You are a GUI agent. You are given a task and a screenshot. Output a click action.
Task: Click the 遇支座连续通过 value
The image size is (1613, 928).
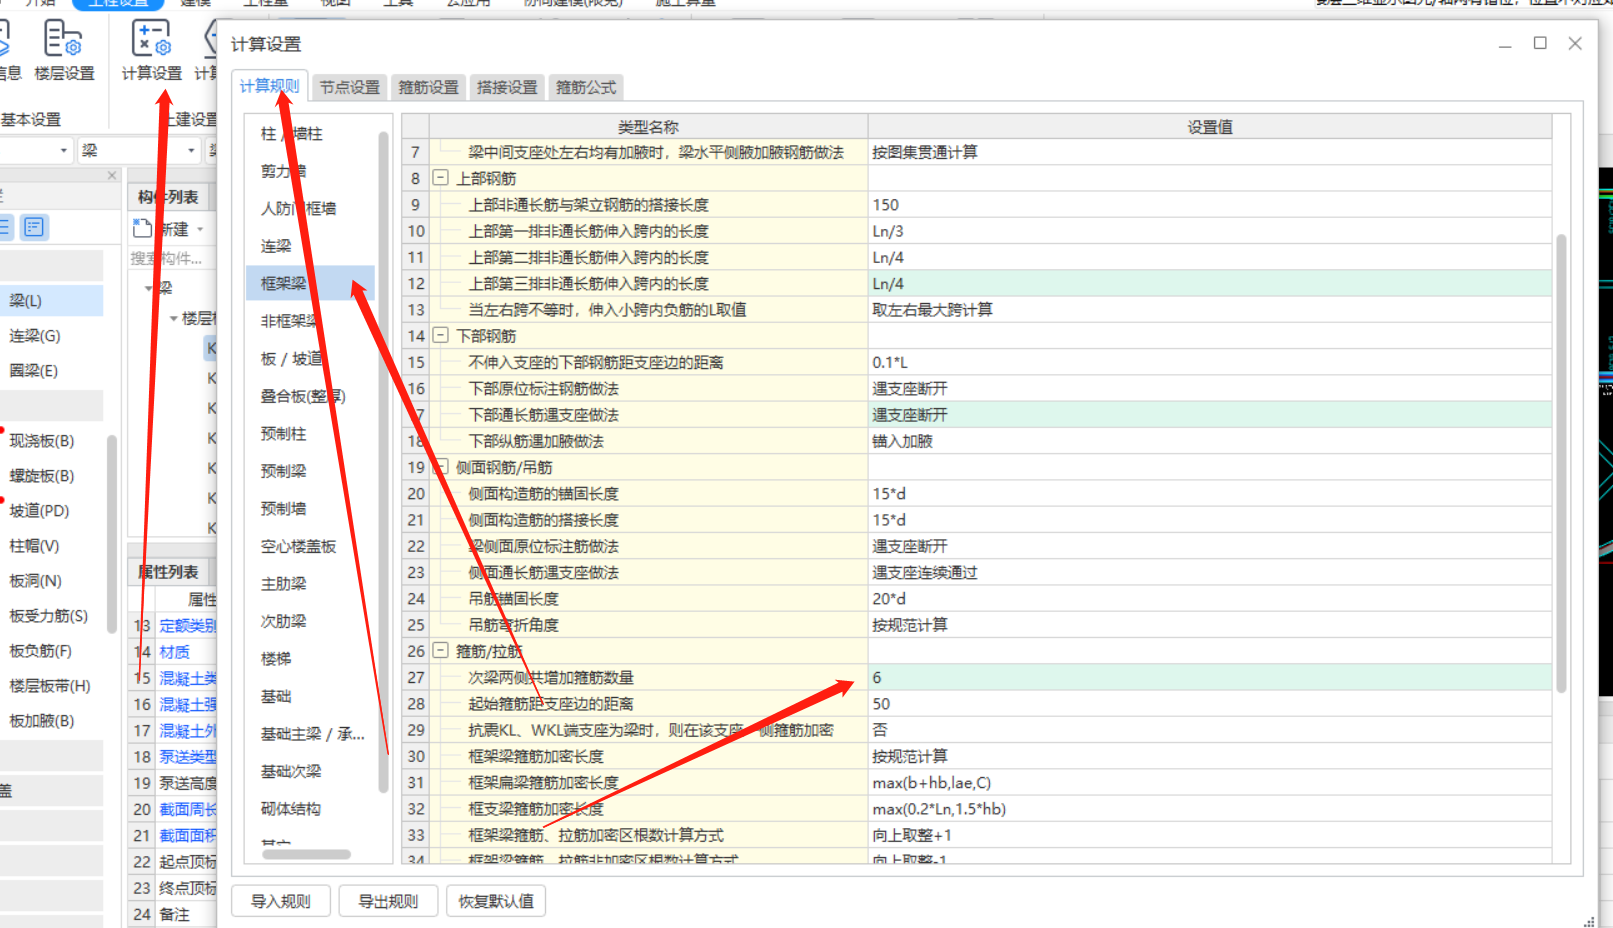(1209, 572)
